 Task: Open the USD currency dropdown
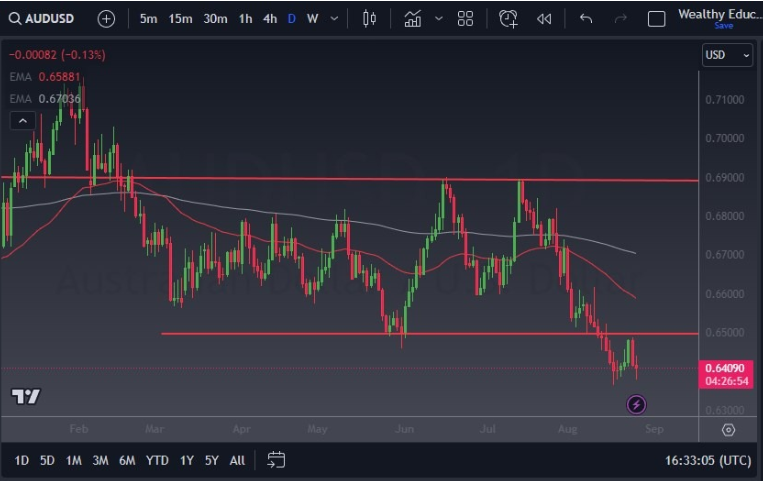[x=727, y=55]
